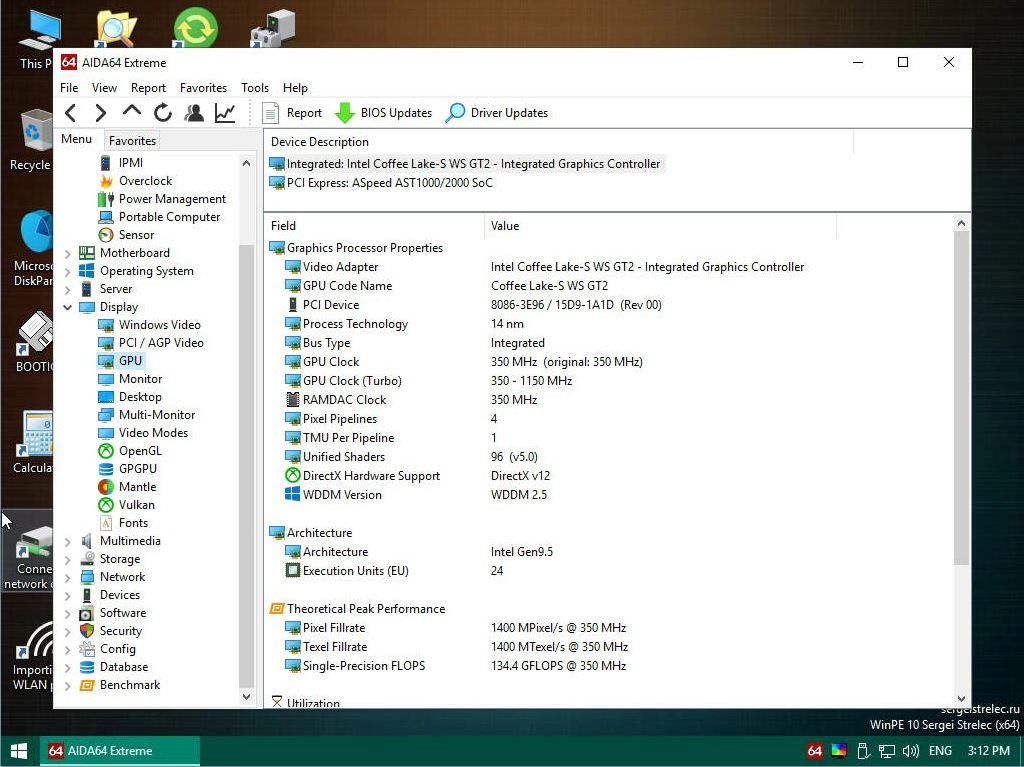
Task: Switch to the Favorites tab in sidebar
Action: click(x=132, y=140)
